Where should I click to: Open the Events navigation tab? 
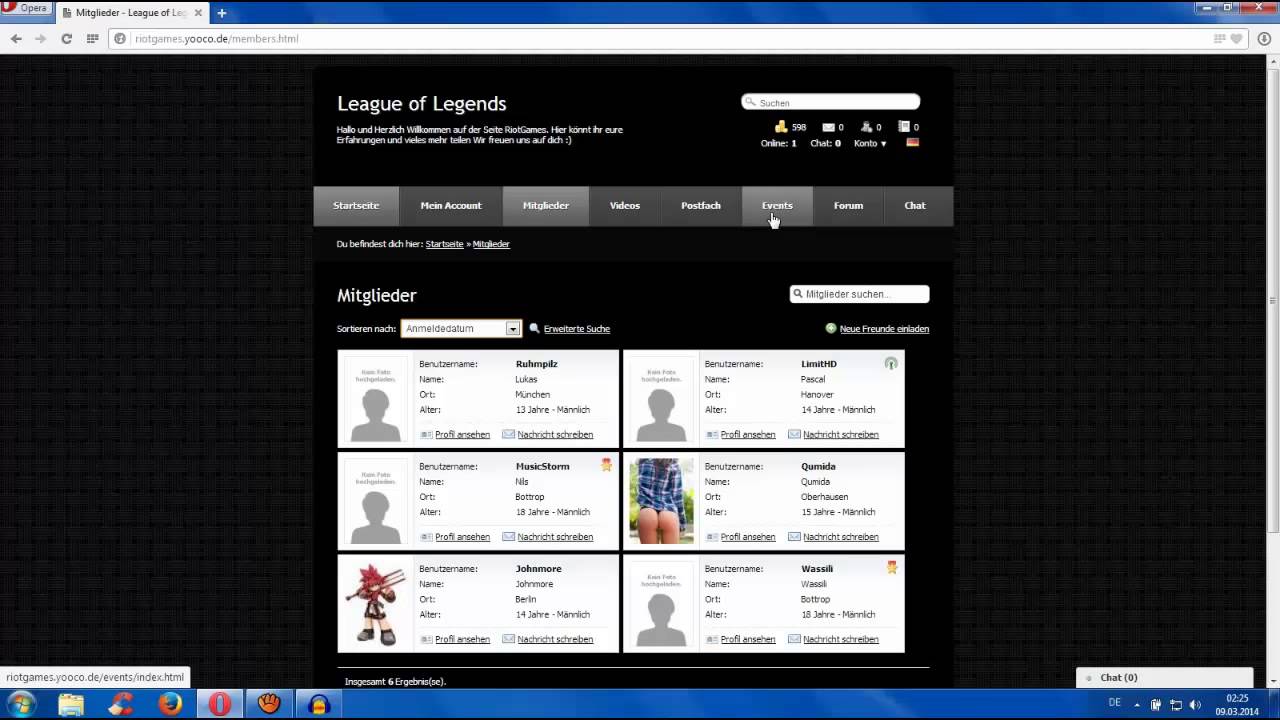(x=777, y=206)
